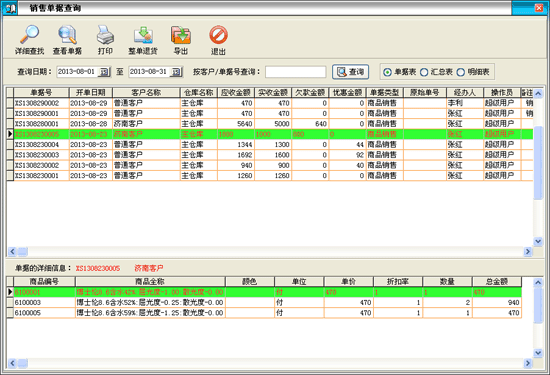This screenshot has width=550, height=375.
Task: Click the 颜色 column header
Action: [x=250, y=281]
